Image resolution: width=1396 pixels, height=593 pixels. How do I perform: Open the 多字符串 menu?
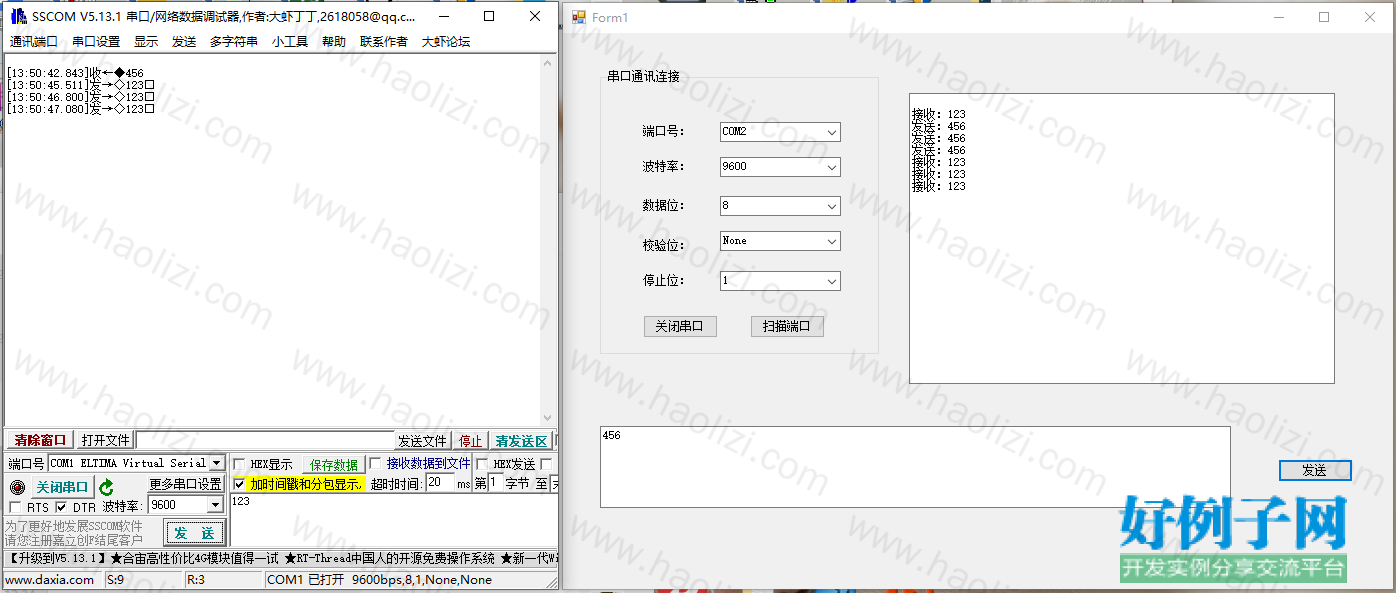pos(234,42)
